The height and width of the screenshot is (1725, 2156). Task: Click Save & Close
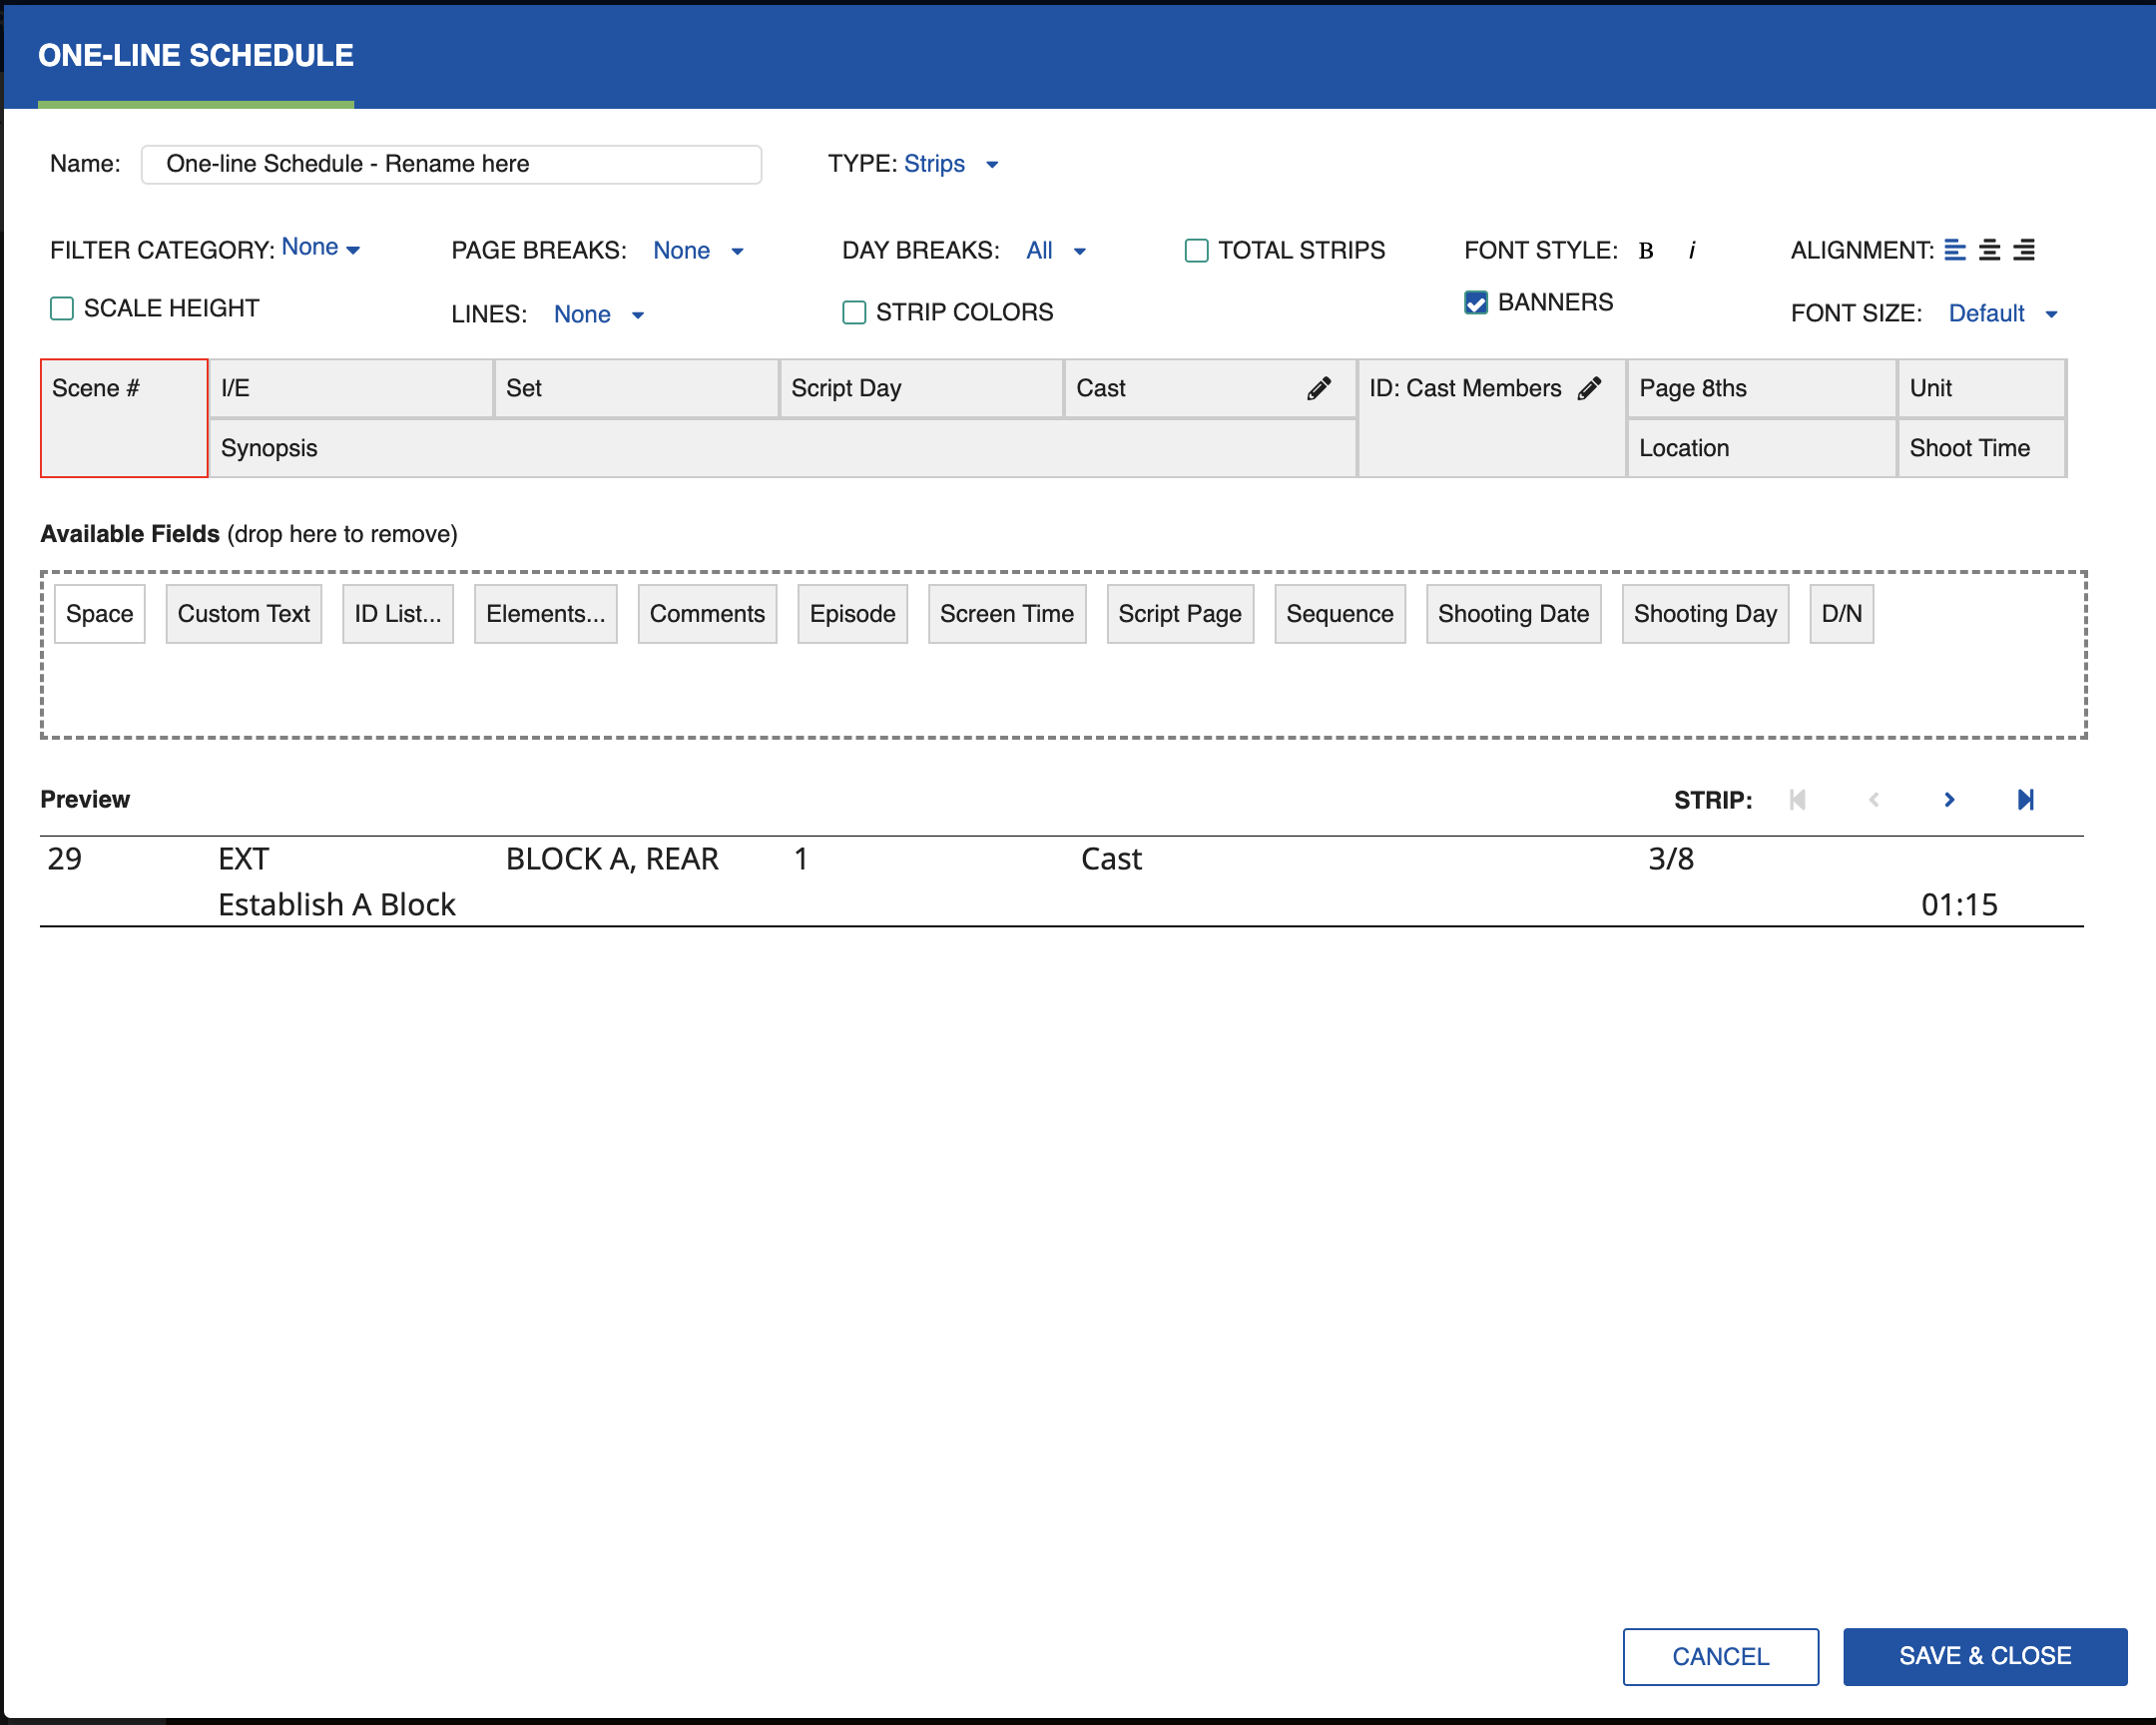(x=1985, y=1656)
